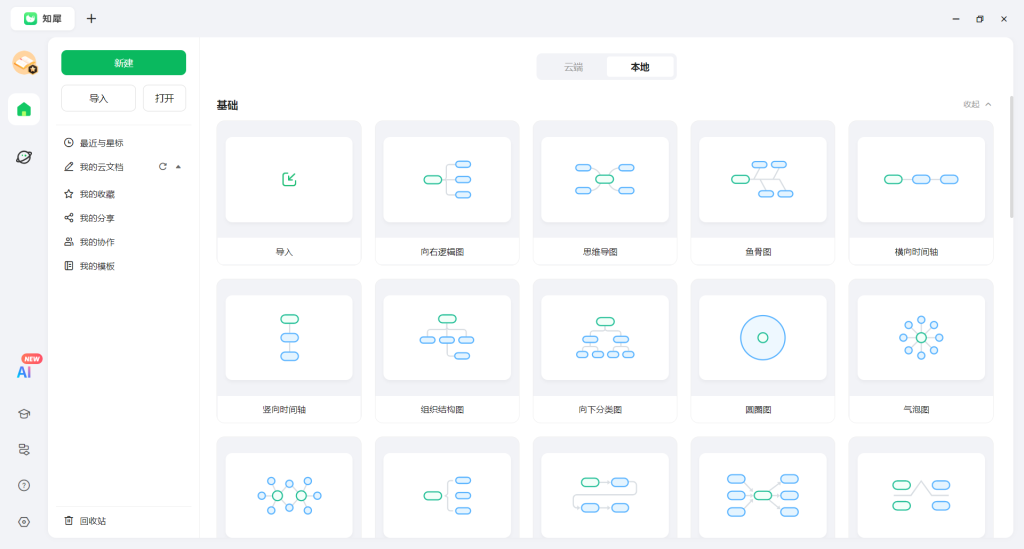Click the people icon for 我的协作
Image resolution: width=1024 pixels, height=549 pixels.
69,242
